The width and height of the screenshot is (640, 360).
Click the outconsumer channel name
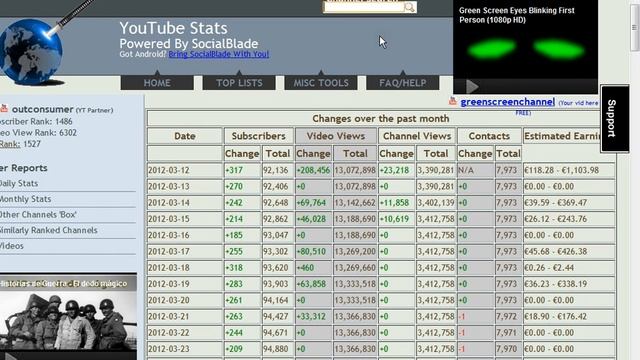[42, 109]
